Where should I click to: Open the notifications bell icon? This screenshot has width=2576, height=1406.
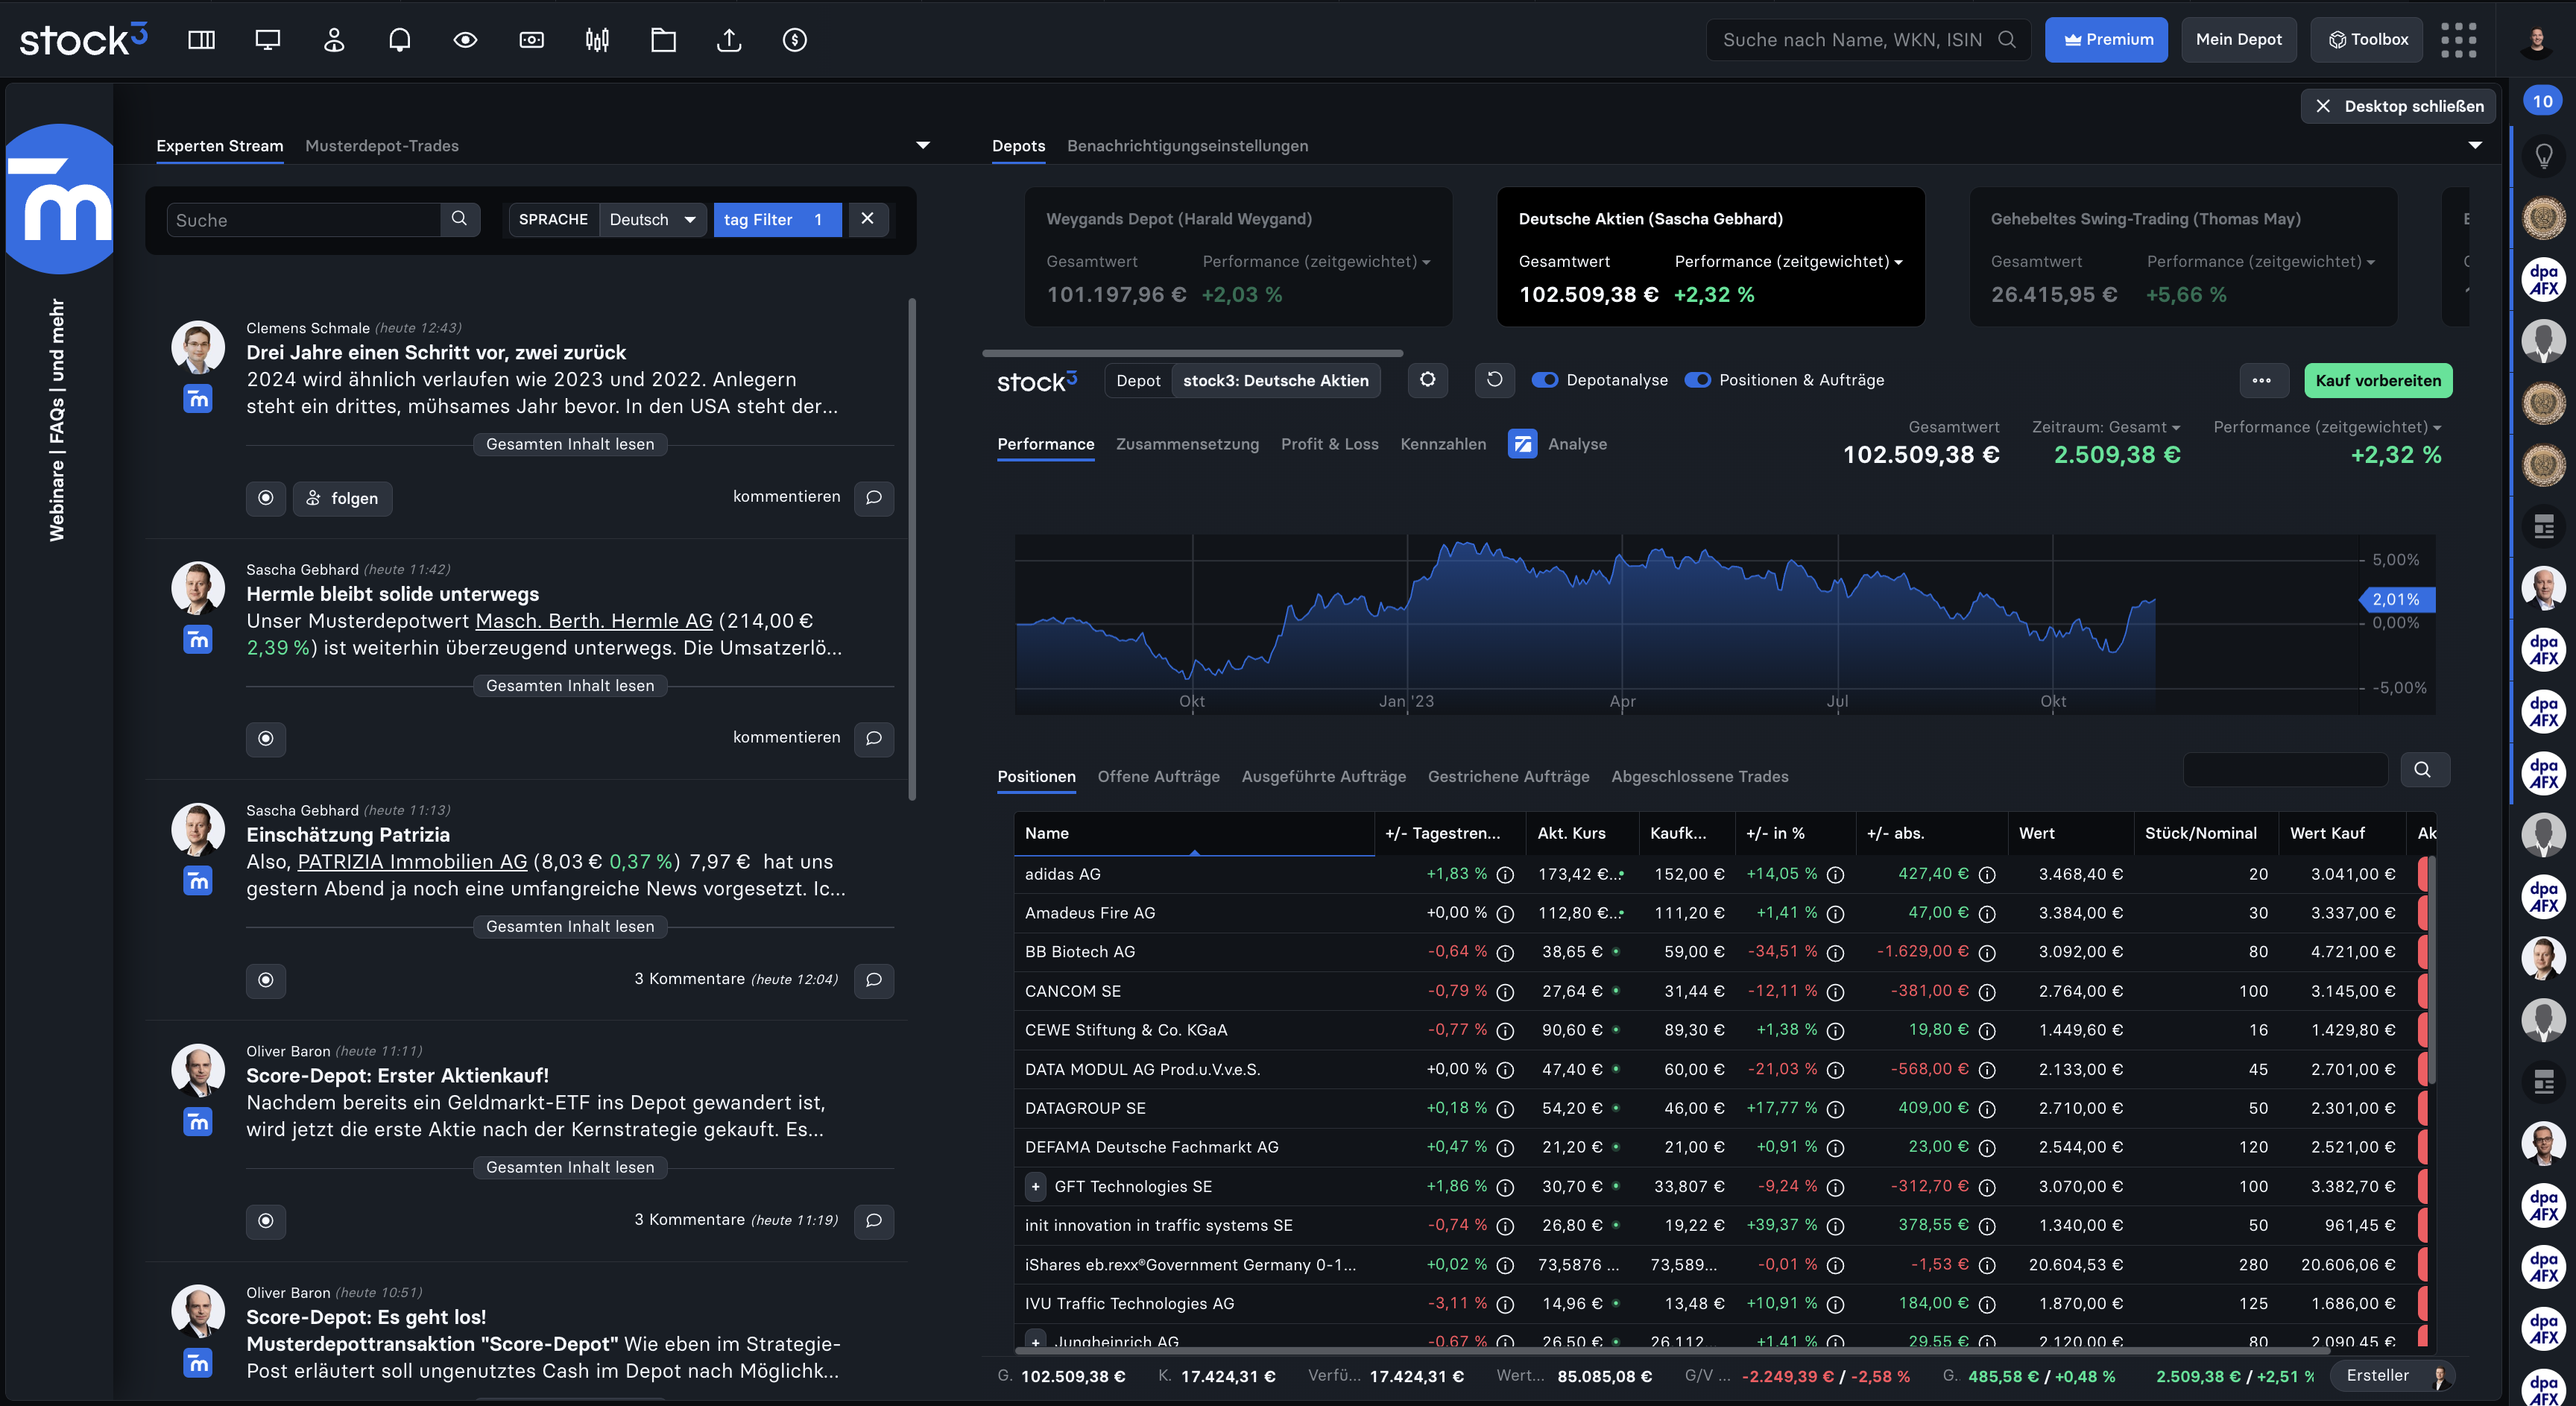point(399,40)
